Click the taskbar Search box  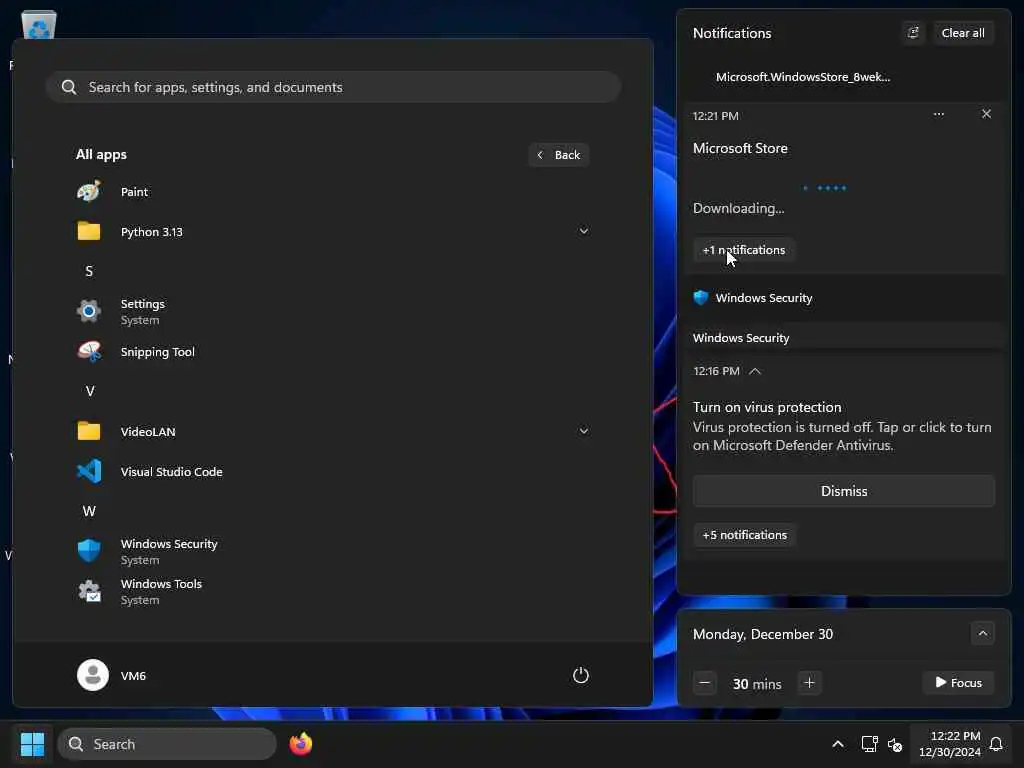click(x=167, y=744)
